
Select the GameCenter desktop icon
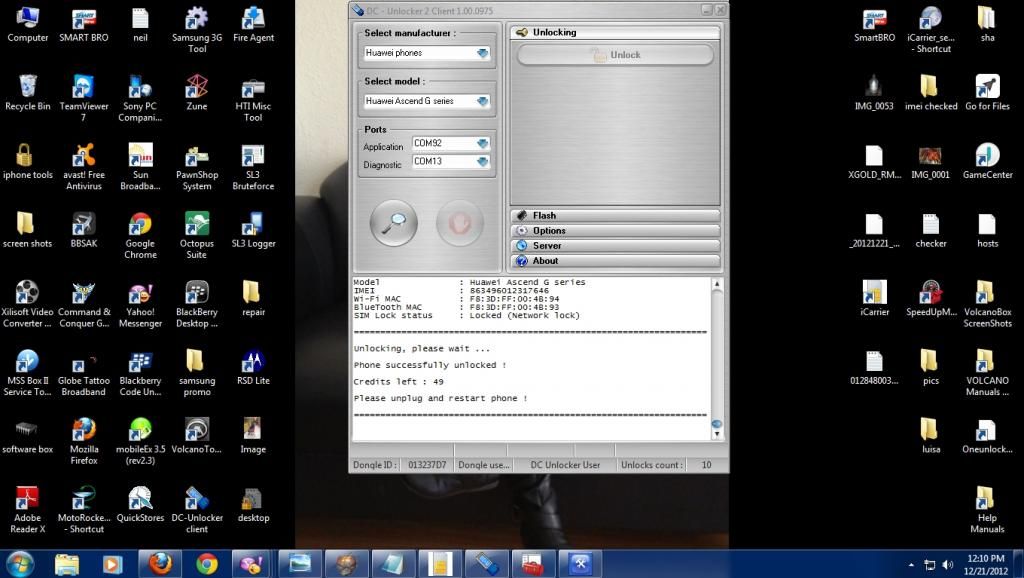(x=987, y=161)
